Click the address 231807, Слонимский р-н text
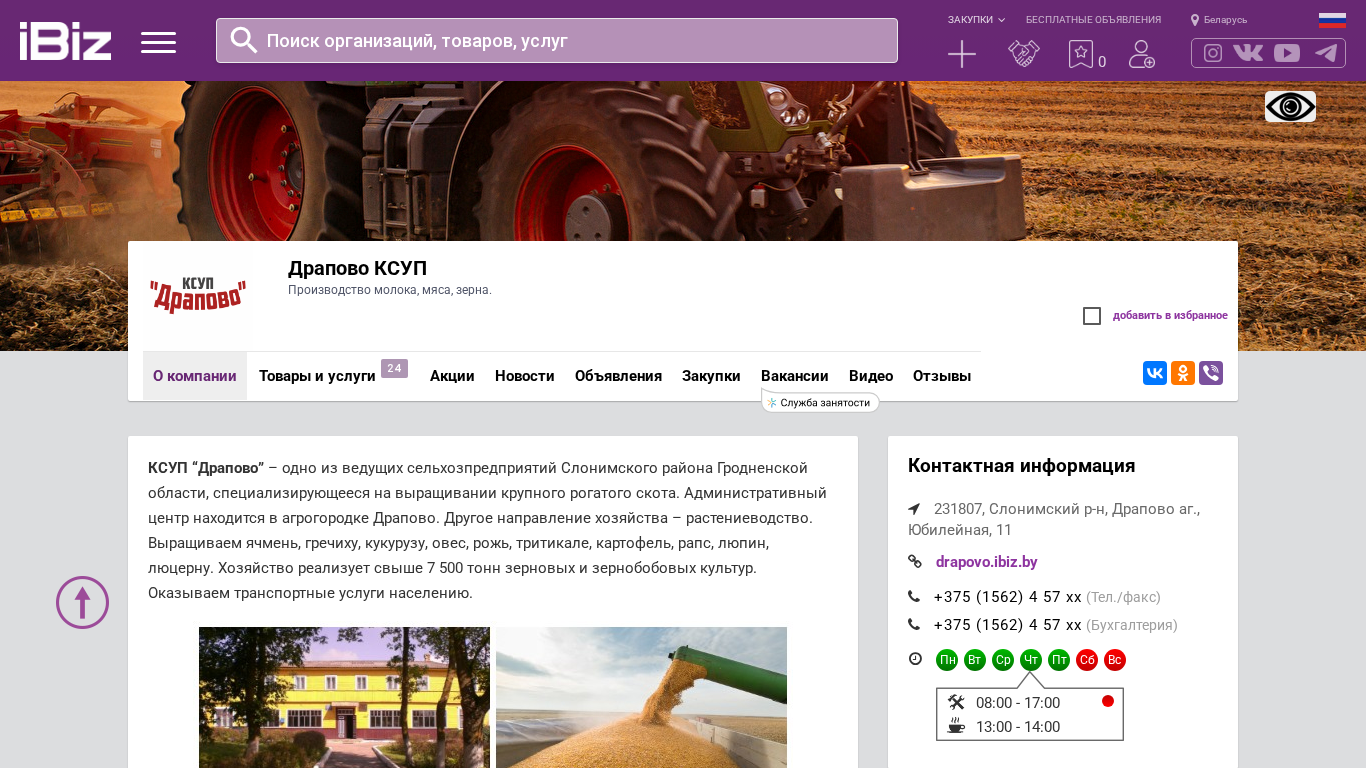The width and height of the screenshot is (1366, 768). point(1054,519)
